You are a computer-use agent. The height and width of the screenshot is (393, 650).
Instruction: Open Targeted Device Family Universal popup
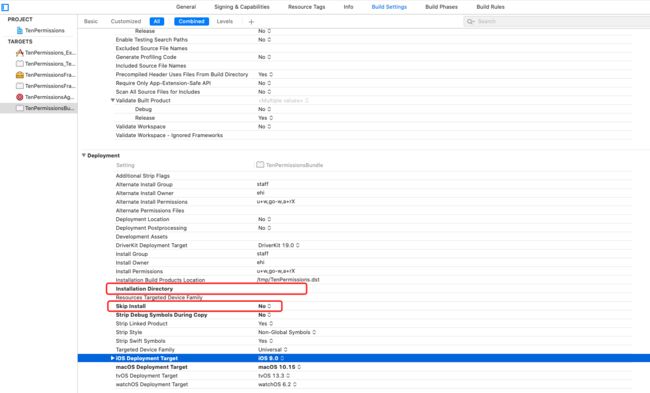(x=272, y=350)
